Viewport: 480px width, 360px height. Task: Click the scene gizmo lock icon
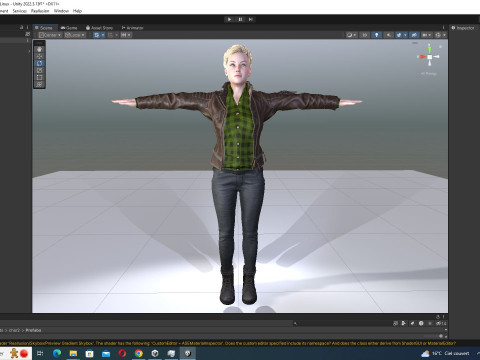click(440, 46)
